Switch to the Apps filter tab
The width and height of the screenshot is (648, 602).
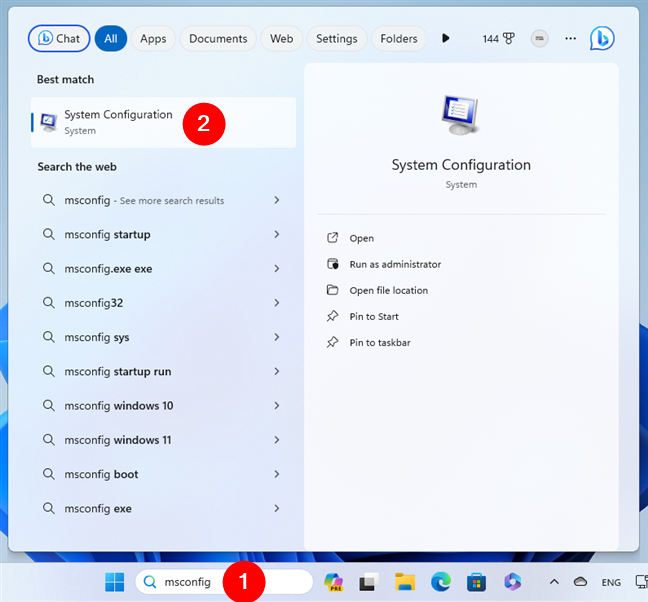(153, 39)
